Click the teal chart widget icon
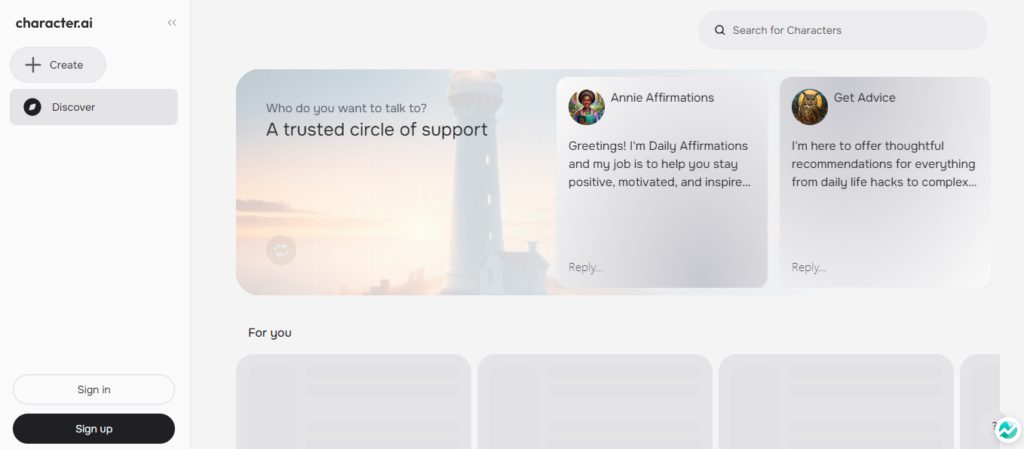 [x=1008, y=430]
